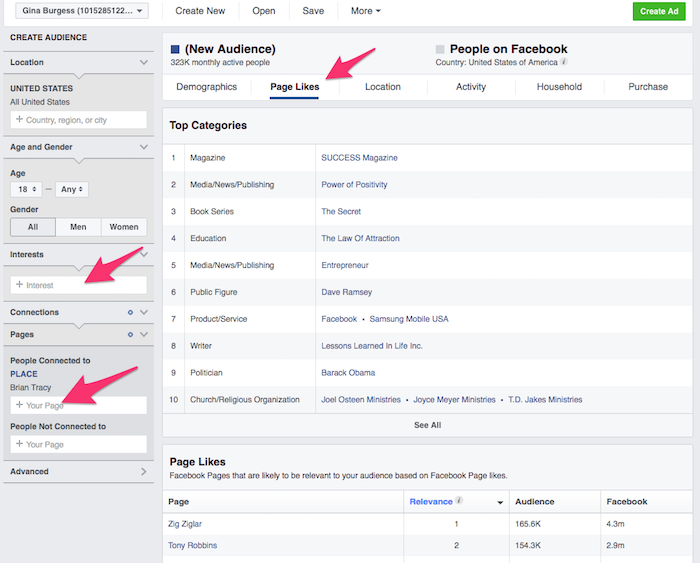Open the Gina Burgess account dropdown

(82, 11)
